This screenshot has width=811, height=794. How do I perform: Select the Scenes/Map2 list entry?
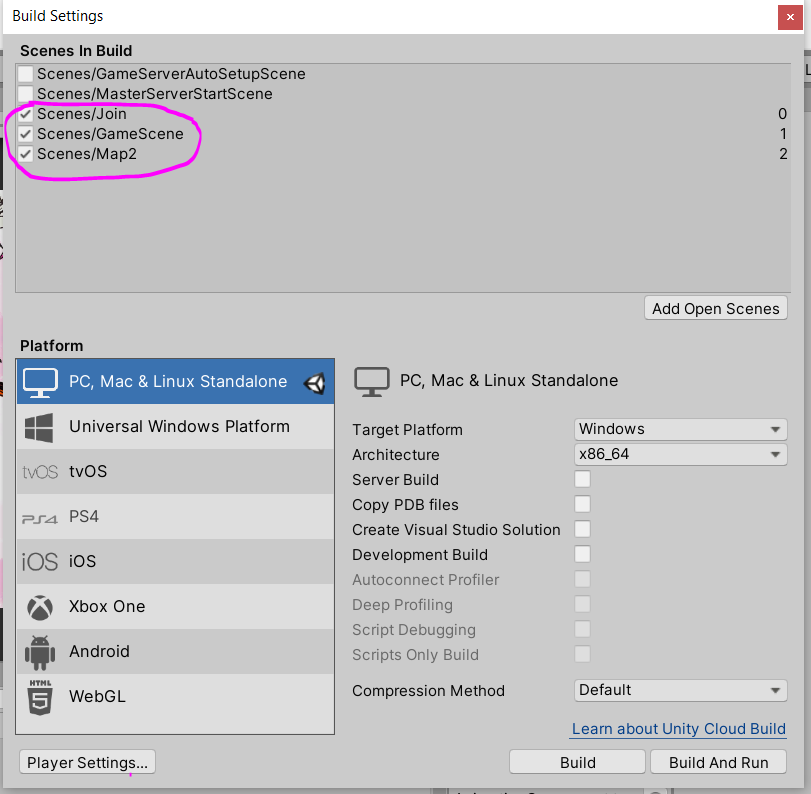(x=87, y=154)
